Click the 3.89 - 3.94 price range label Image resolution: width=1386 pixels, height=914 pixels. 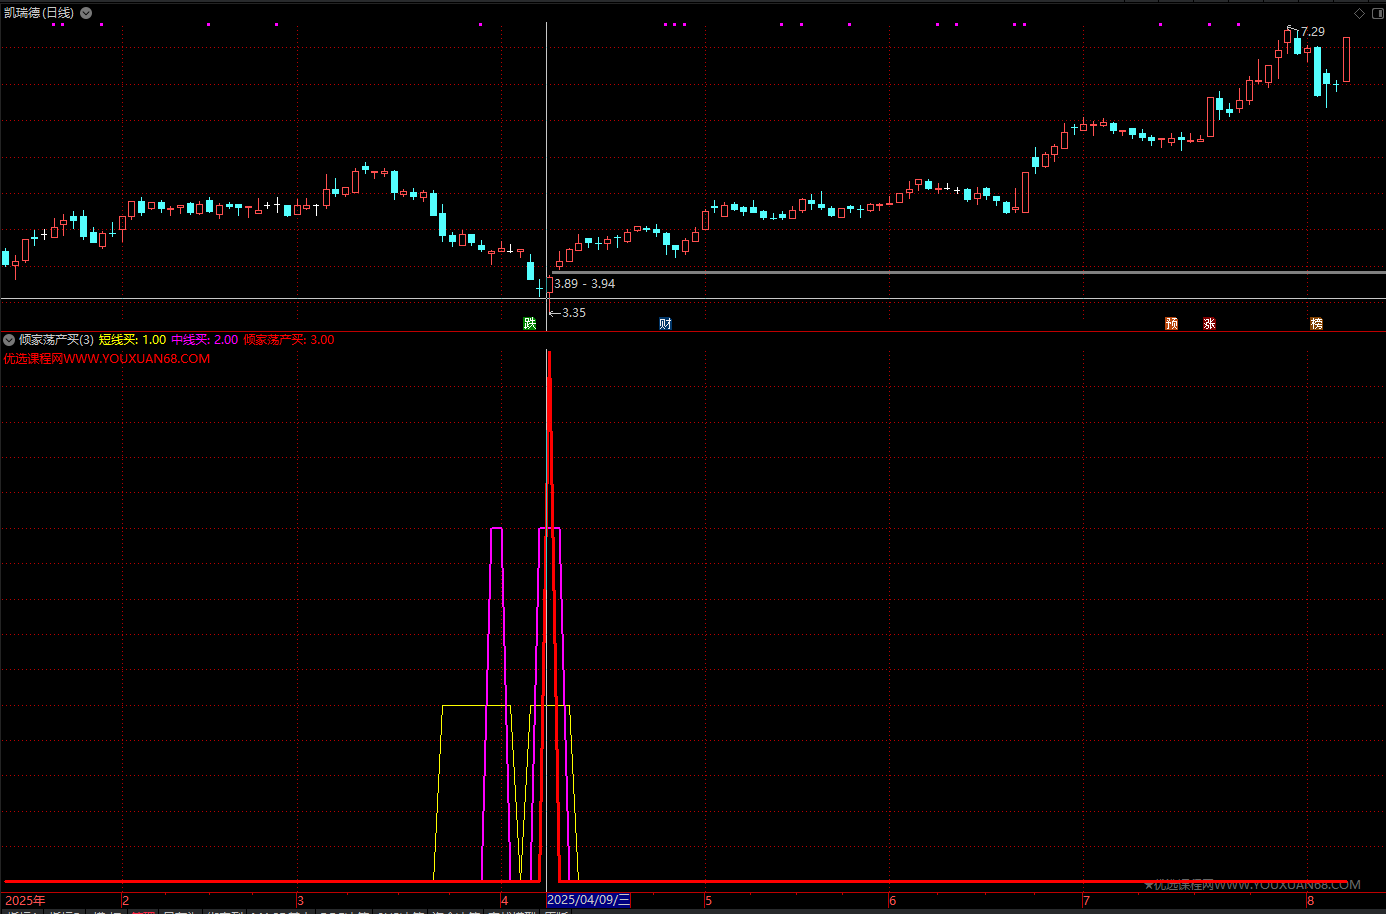(x=585, y=284)
